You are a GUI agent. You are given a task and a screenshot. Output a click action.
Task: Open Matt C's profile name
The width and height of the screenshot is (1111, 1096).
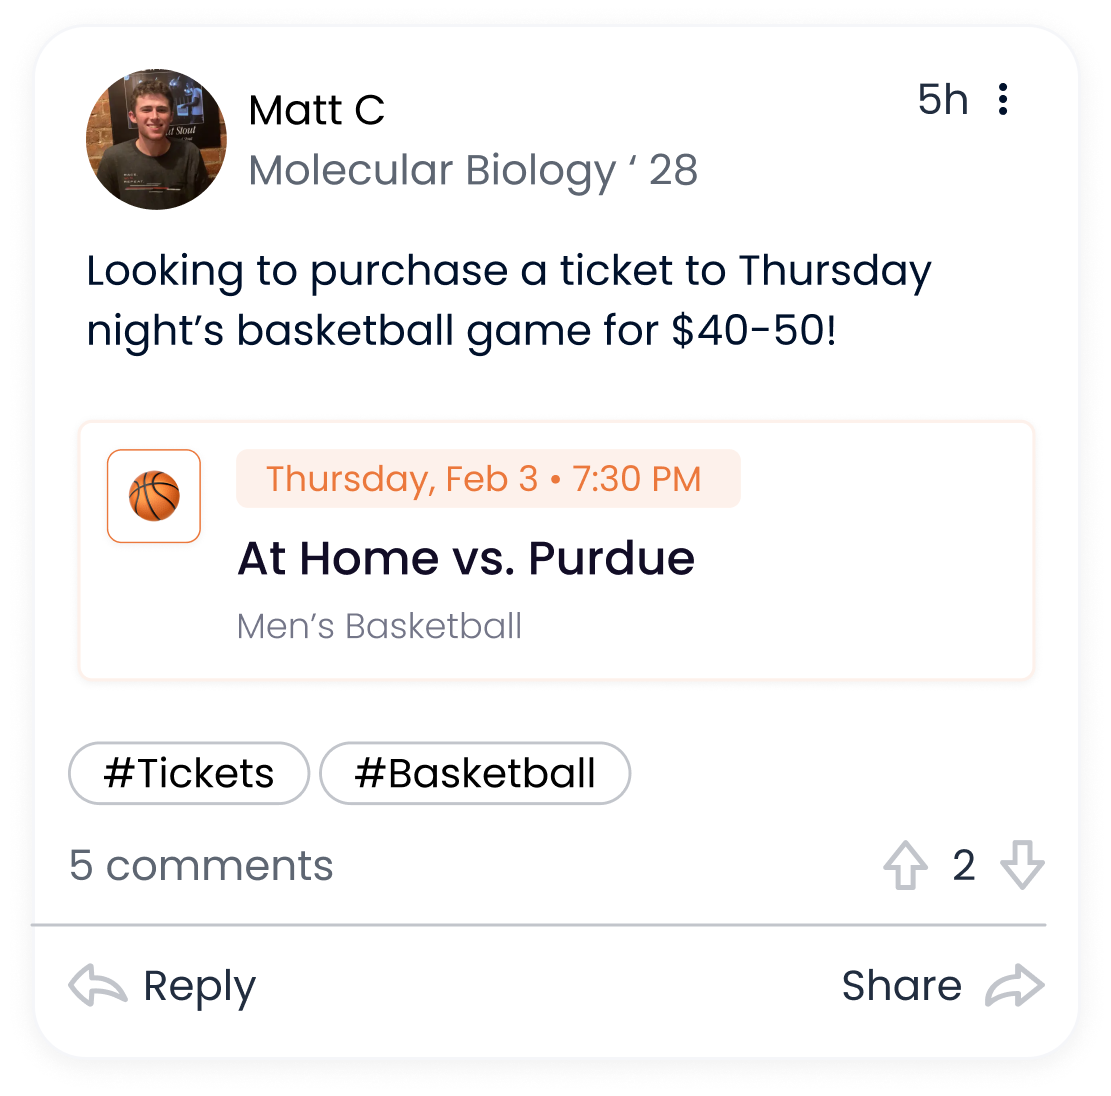[316, 111]
